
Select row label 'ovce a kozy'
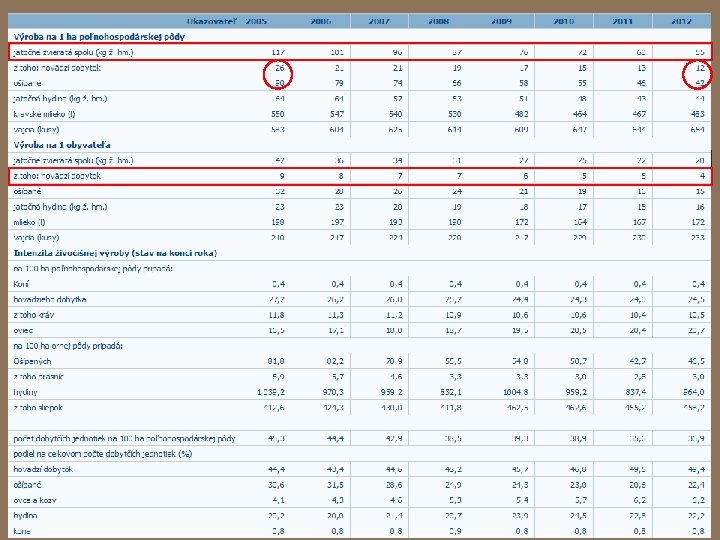click(35, 500)
